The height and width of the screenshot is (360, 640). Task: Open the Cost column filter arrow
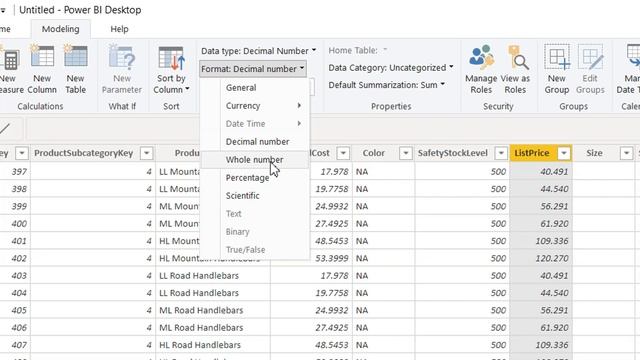[x=343, y=153]
